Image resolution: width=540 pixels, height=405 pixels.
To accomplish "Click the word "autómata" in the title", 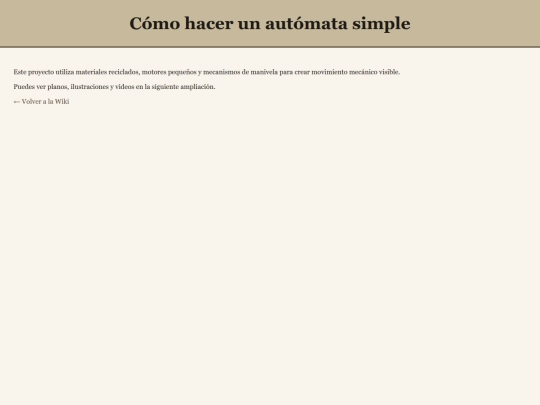I will coord(306,24).
